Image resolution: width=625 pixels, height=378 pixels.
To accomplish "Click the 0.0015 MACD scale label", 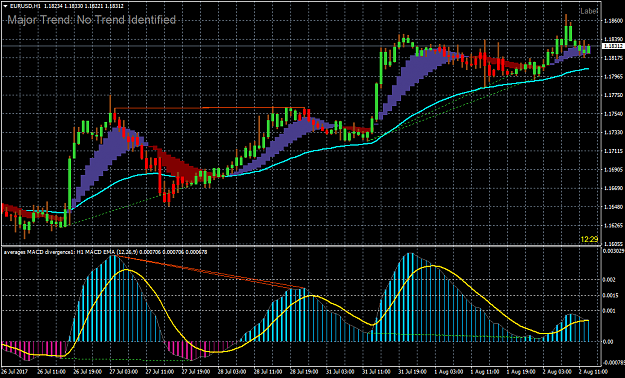I will [611, 295].
